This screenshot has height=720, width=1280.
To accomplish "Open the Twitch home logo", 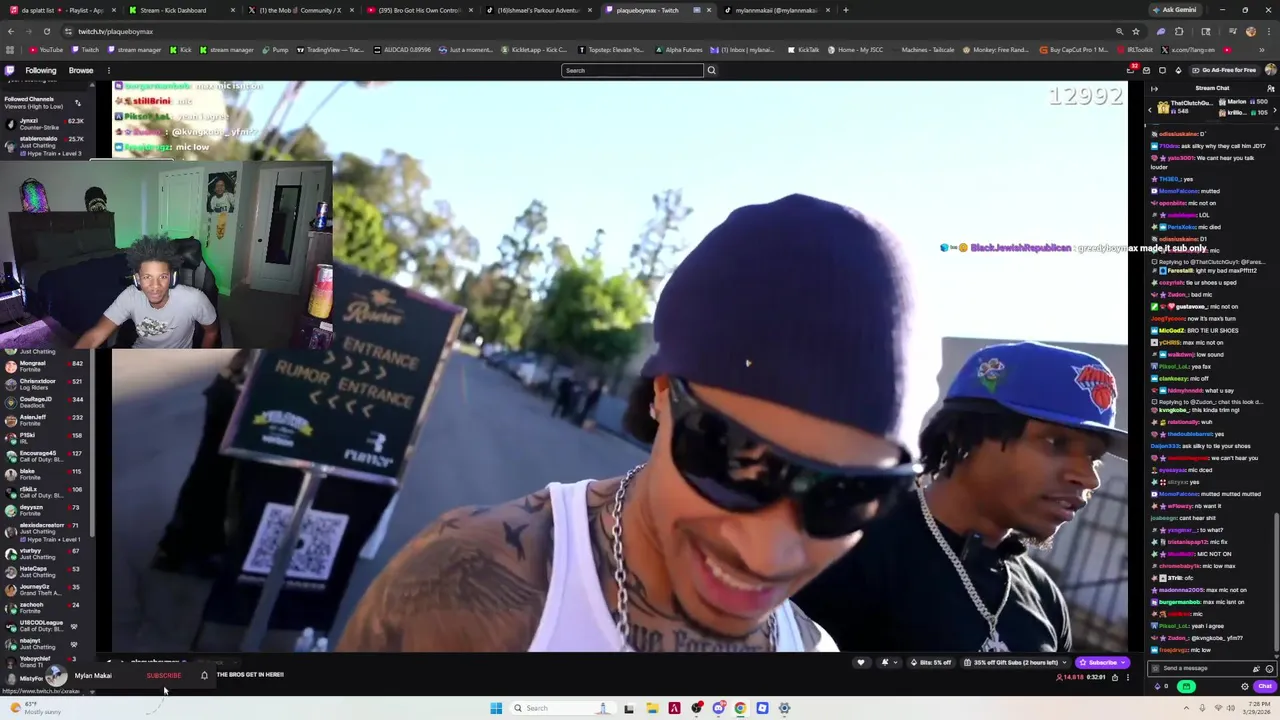I will click(x=10, y=70).
